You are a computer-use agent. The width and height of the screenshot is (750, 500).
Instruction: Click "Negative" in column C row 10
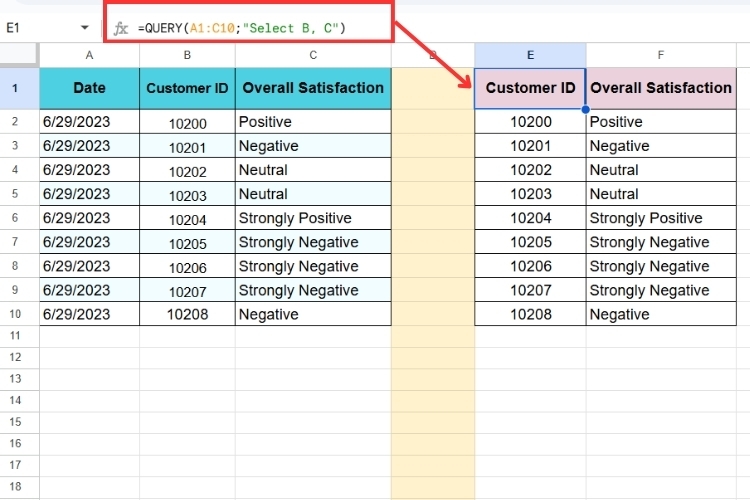coord(313,314)
